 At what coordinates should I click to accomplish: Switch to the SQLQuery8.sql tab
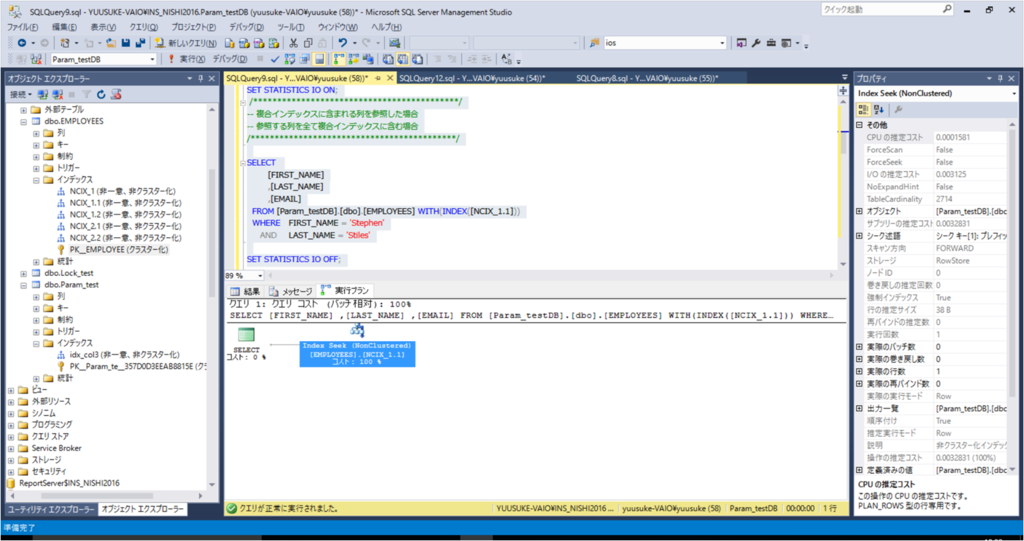coord(647,78)
